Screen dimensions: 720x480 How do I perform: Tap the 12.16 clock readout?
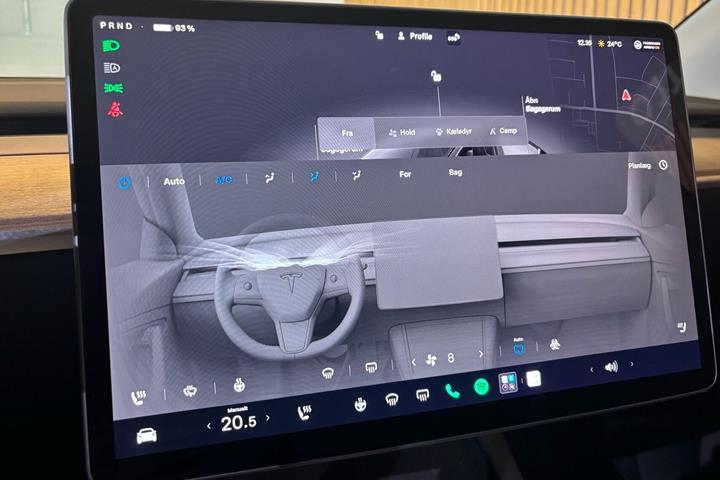point(584,43)
